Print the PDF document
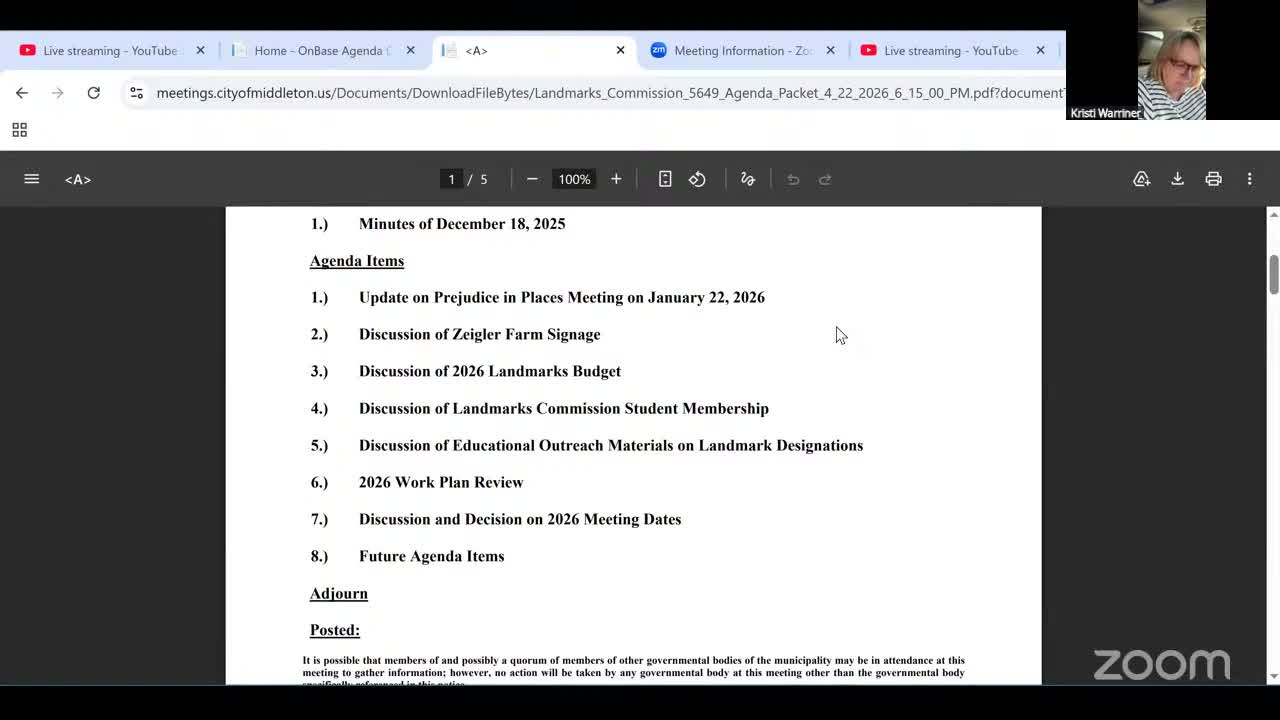1280x720 pixels. click(x=1213, y=179)
